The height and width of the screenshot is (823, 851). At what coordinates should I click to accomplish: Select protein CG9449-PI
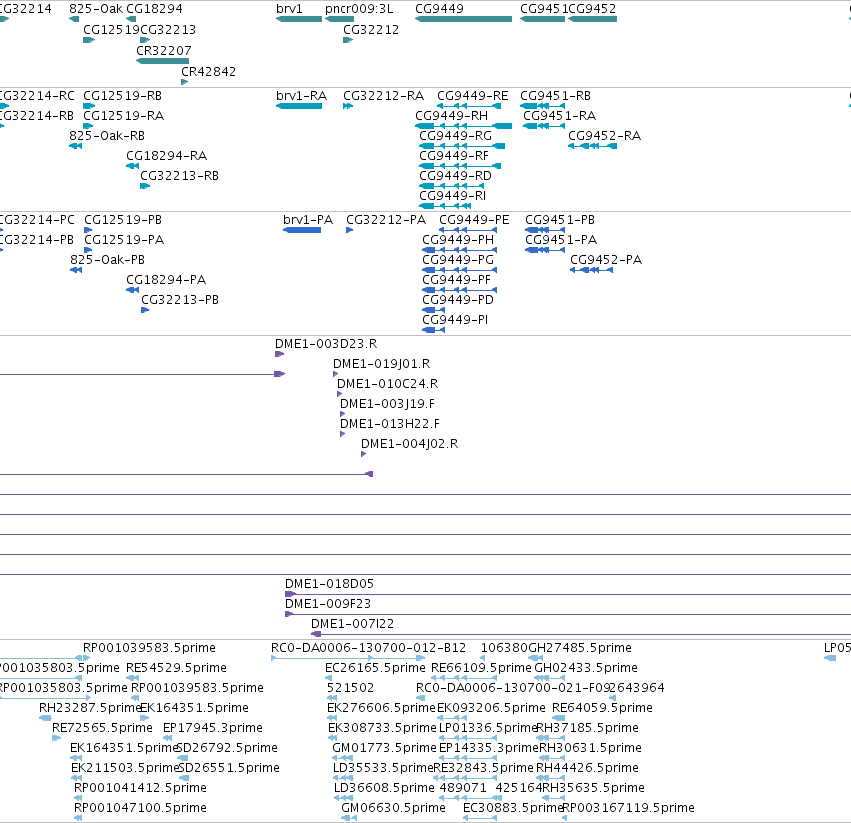(x=434, y=330)
